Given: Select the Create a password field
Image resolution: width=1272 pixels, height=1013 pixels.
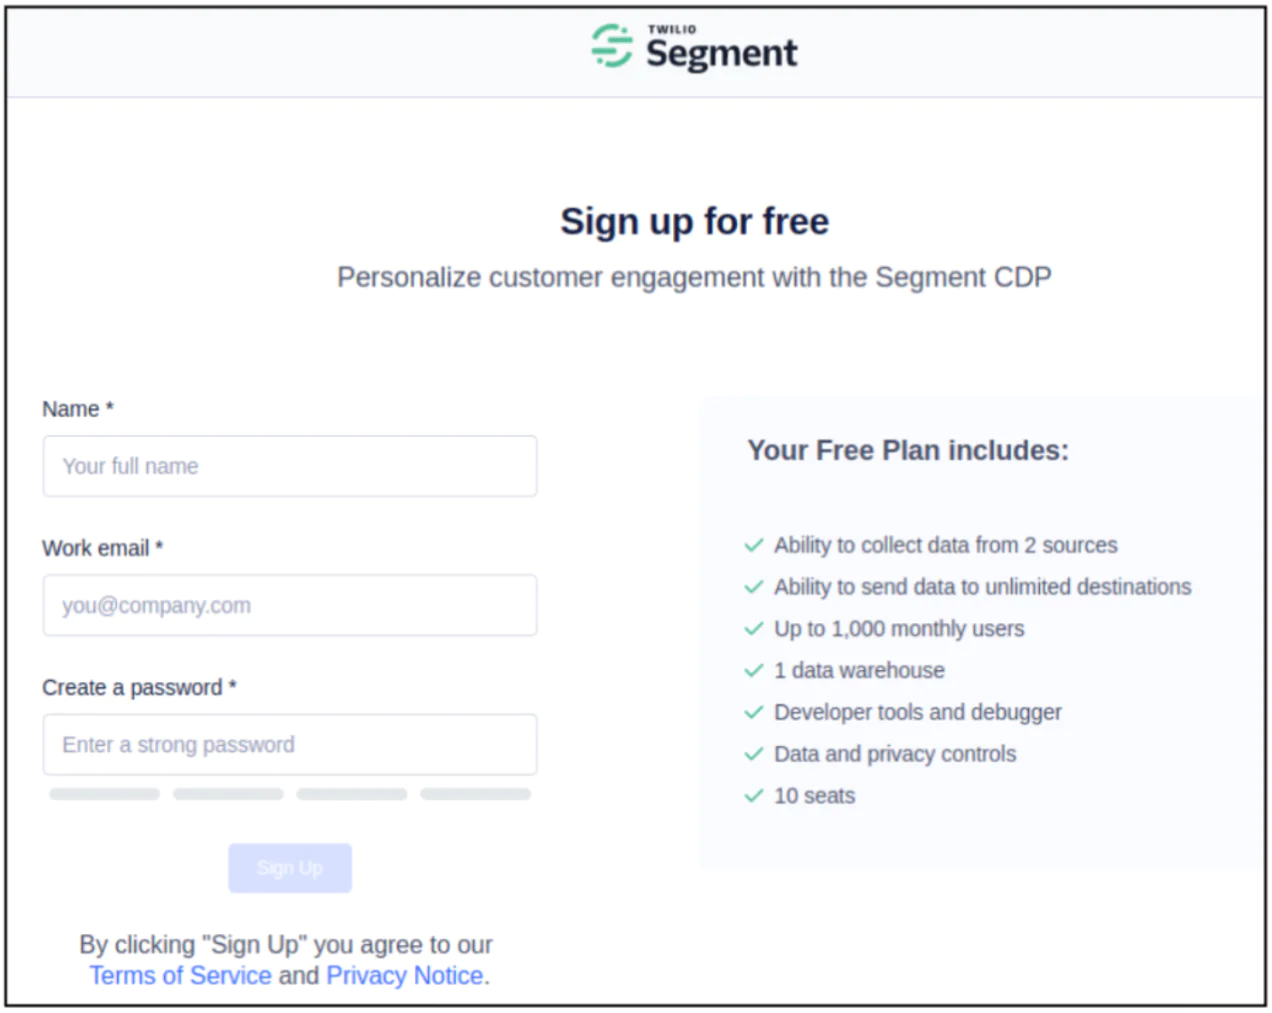Looking at the screenshot, I should click(x=290, y=745).
